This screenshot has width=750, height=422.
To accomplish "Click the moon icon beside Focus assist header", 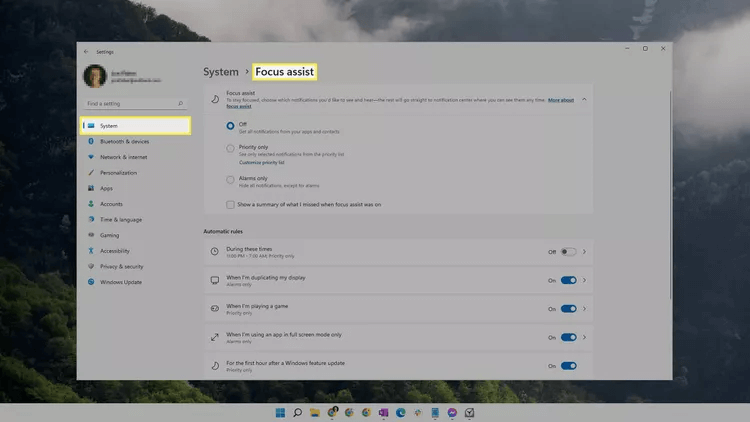I will click(x=215, y=99).
